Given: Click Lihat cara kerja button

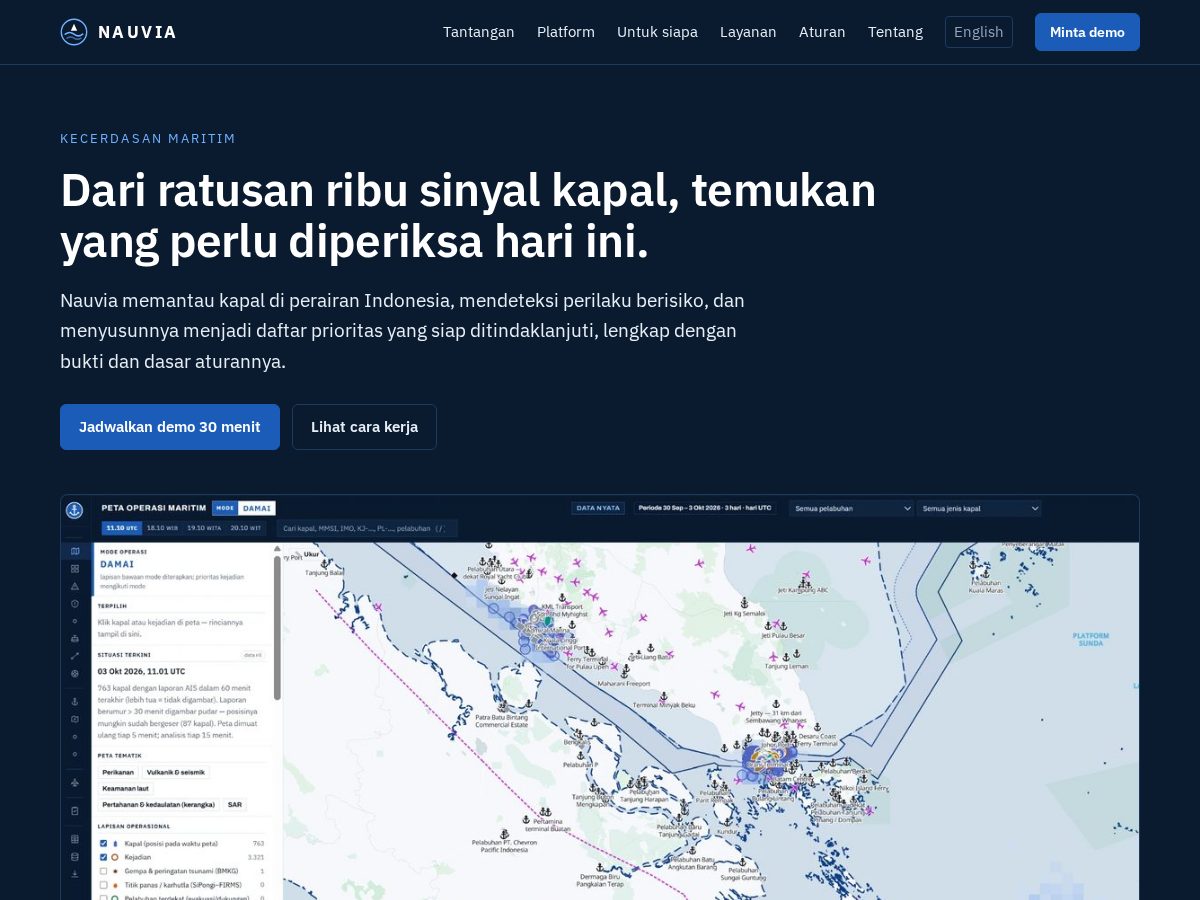Looking at the screenshot, I should coord(364,427).
